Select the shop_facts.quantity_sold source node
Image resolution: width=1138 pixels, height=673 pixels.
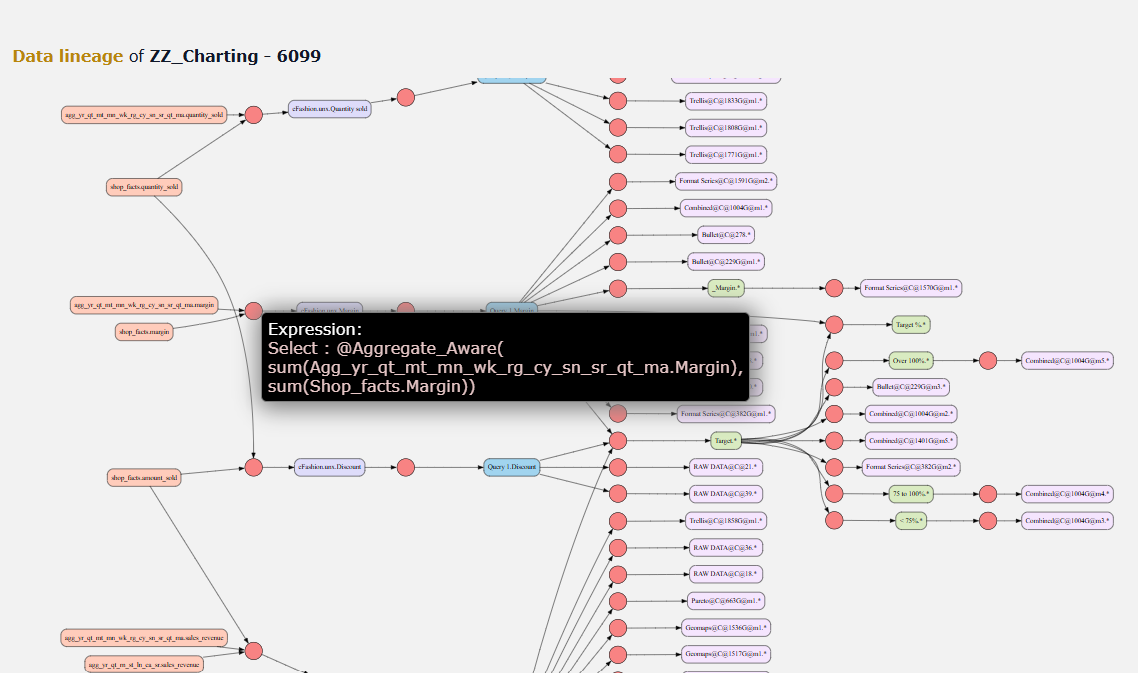tap(144, 187)
